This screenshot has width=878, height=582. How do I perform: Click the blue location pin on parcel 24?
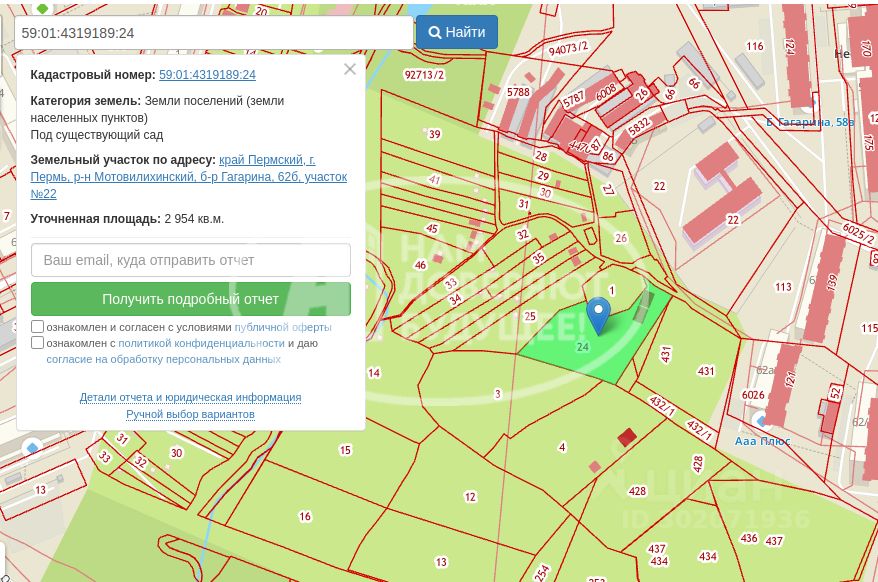(x=599, y=315)
